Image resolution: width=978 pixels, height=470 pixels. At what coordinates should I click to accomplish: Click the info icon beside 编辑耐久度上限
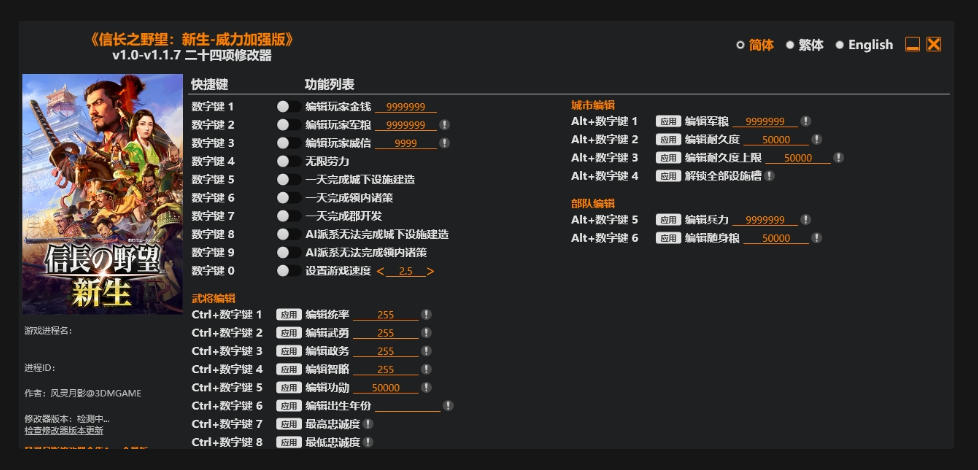838,158
